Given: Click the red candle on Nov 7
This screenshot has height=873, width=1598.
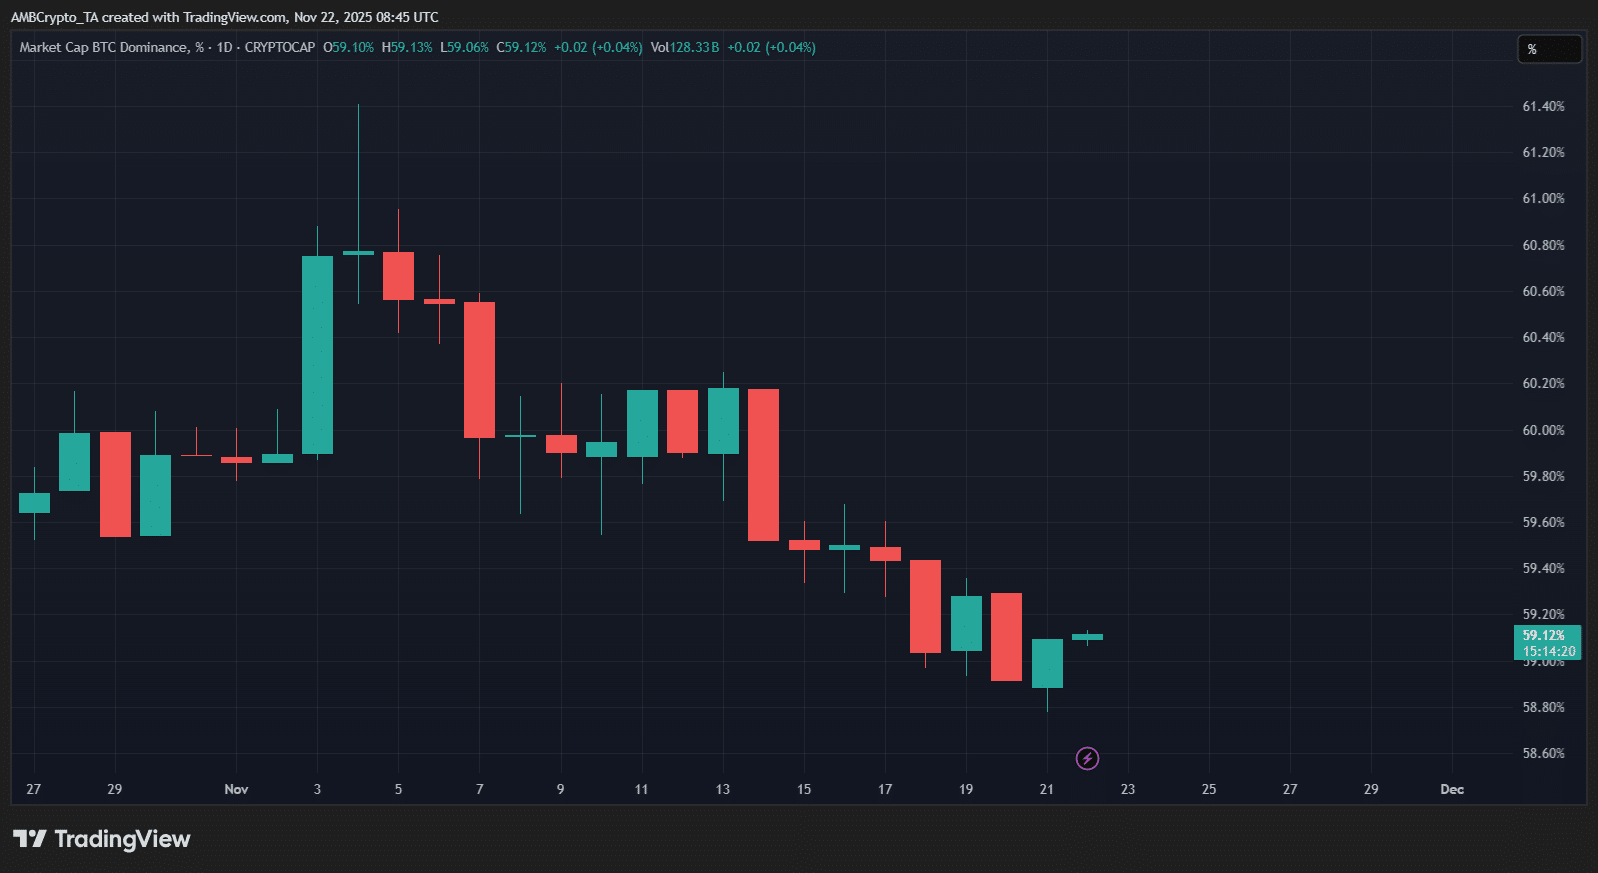Looking at the screenshot, I should click(x=479, y=370).
